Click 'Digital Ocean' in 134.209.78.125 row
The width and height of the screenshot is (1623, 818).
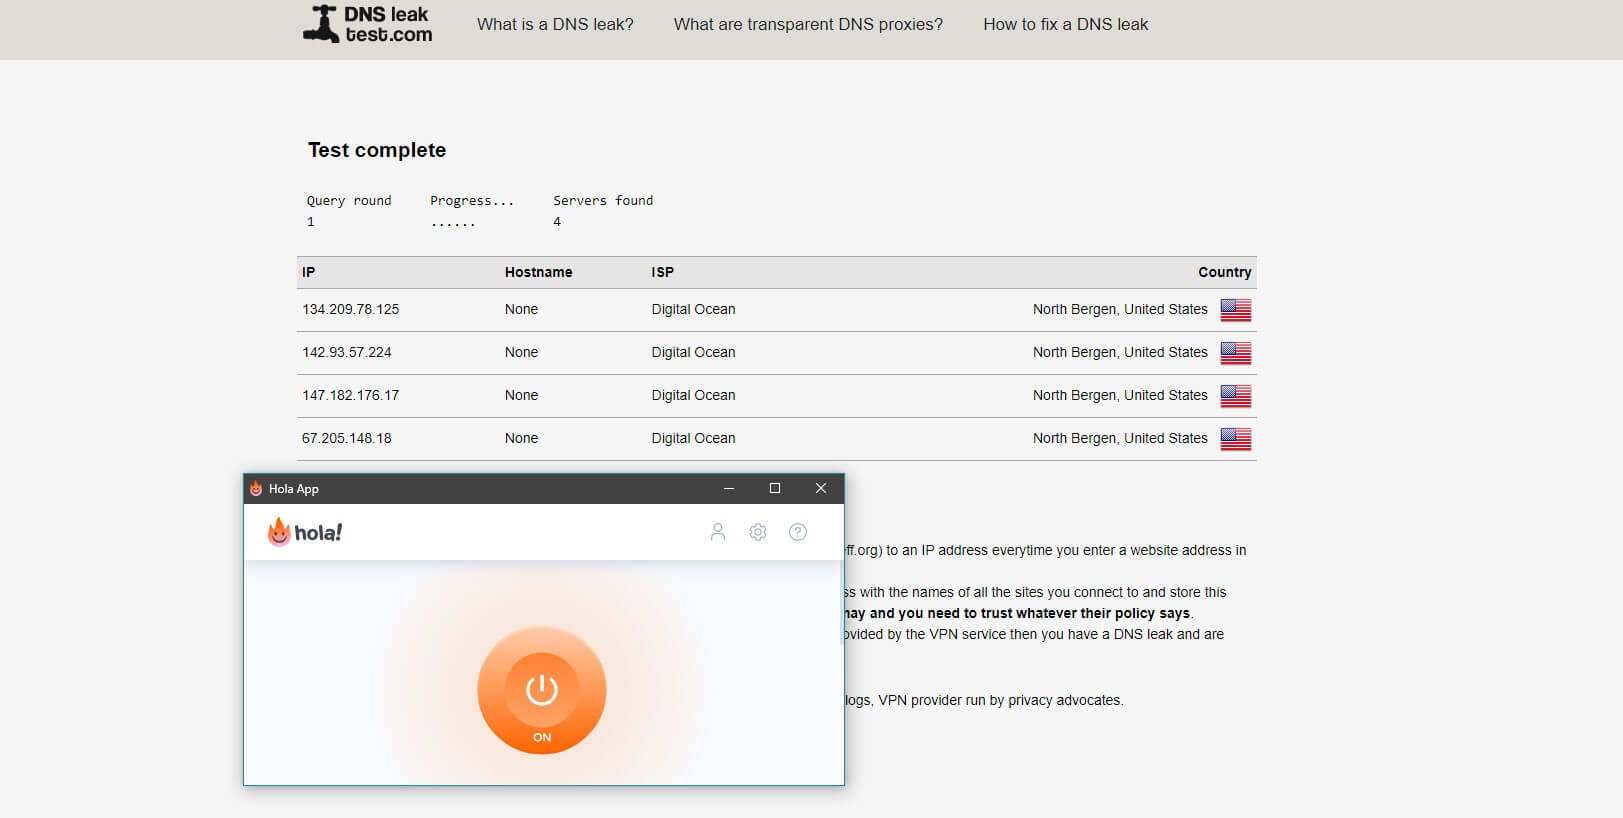693,309
